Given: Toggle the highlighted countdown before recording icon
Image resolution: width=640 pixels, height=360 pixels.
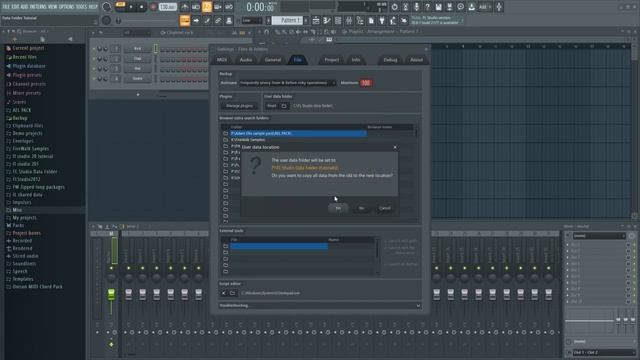Looking at the screenshot, I should 207,7.
